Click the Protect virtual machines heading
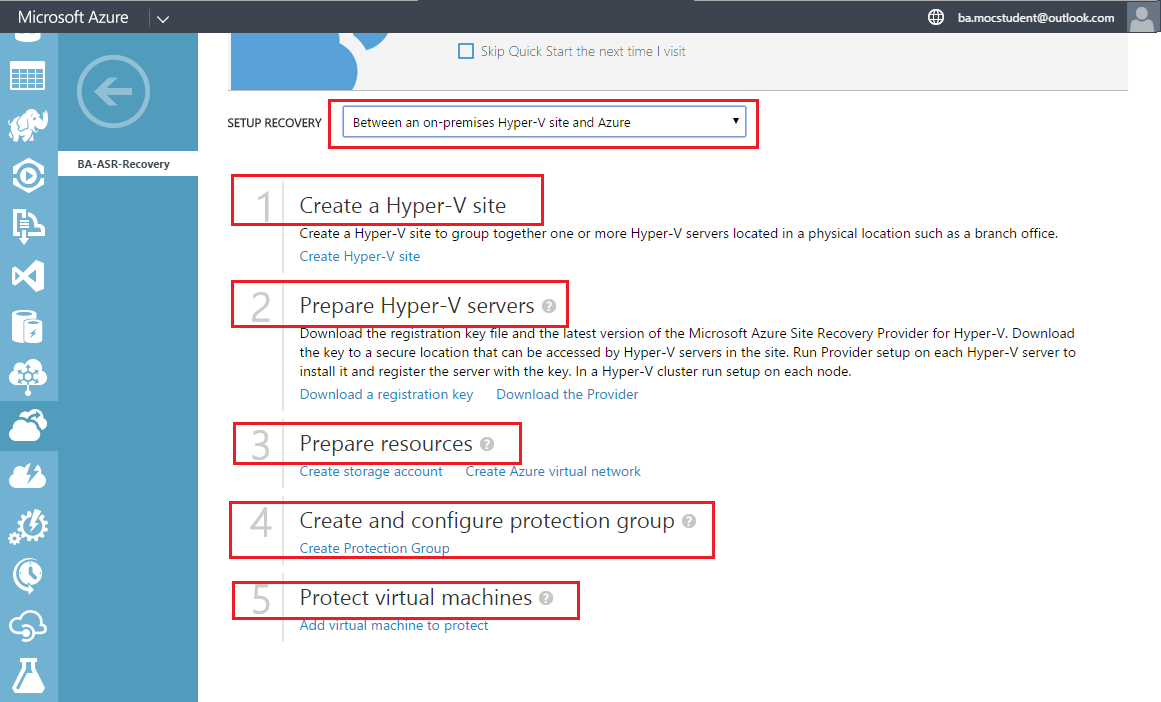This screenshot has width=1161, height=702. tap(415, 598)
